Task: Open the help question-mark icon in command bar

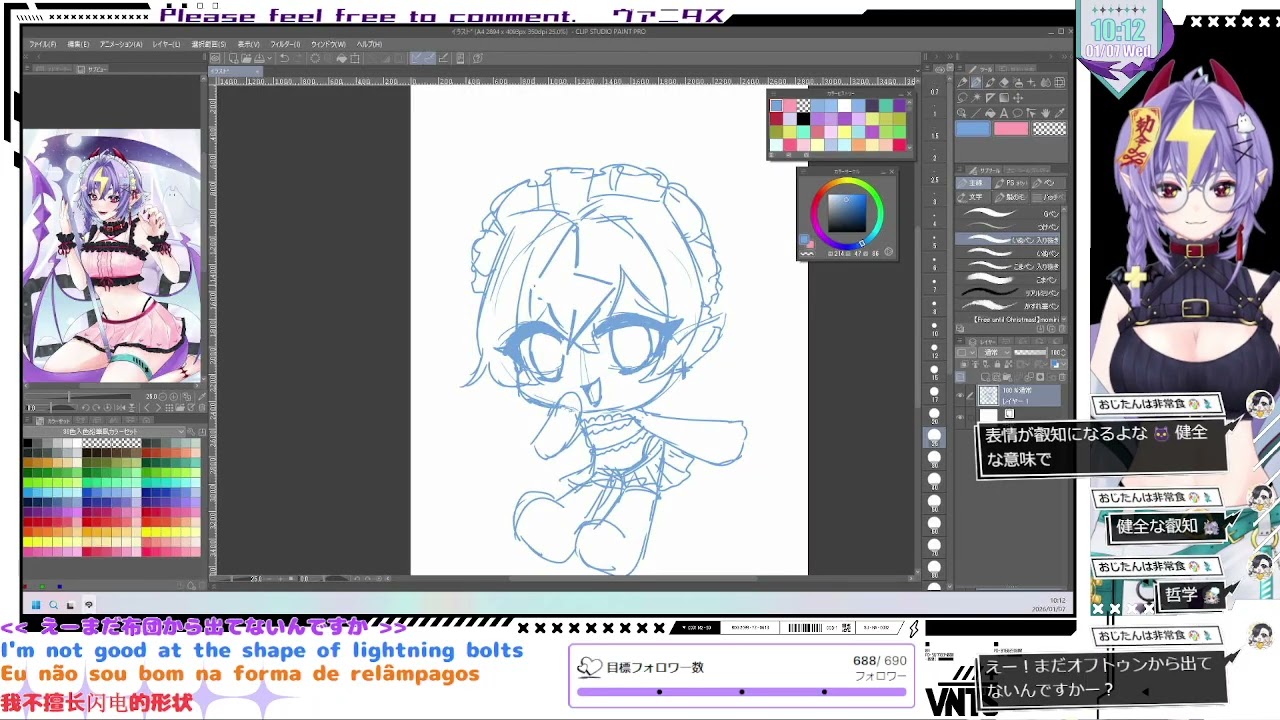Action: [478, 58]
